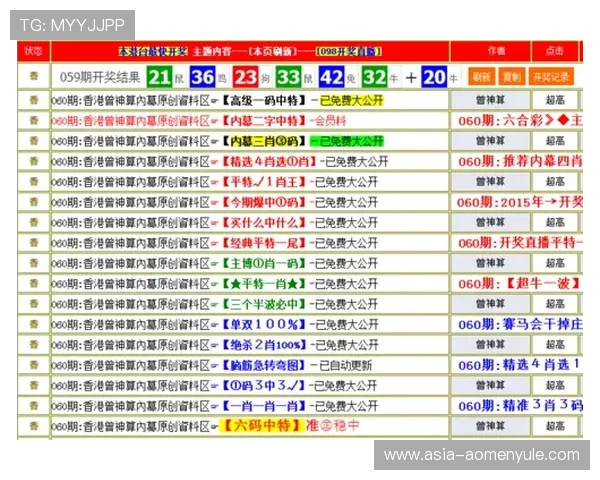The width and height of the screenshot is (600, 480).
Task: Click the 点击 column header
Action: [554, 51]
